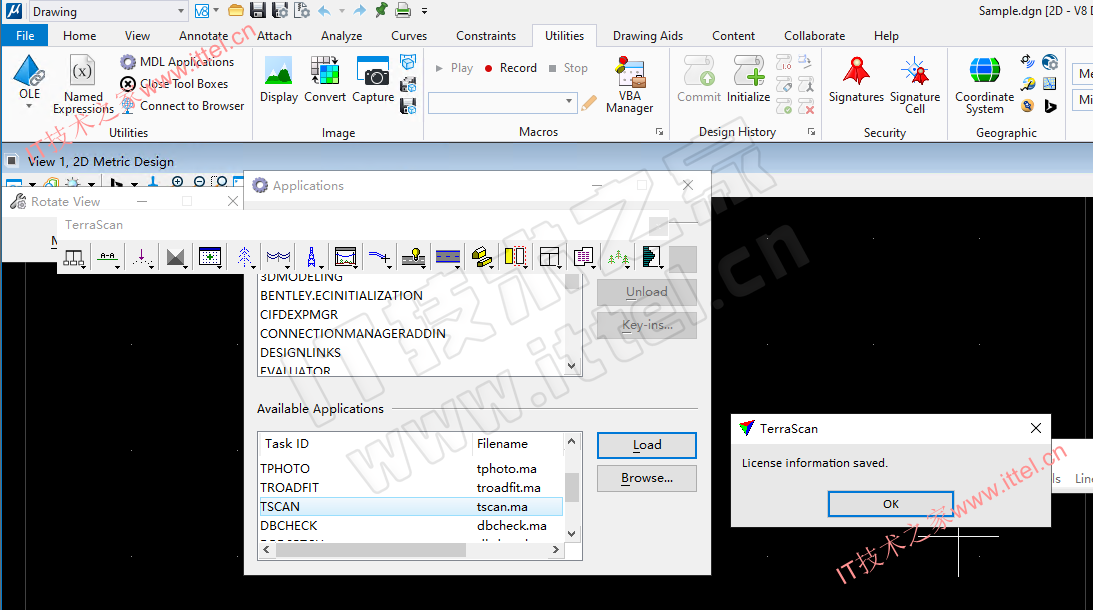Image resolution: width=1093 pixels, height=610 pixels.
Task: Switch to the Home ribbon tab
Action: (79, 36)
